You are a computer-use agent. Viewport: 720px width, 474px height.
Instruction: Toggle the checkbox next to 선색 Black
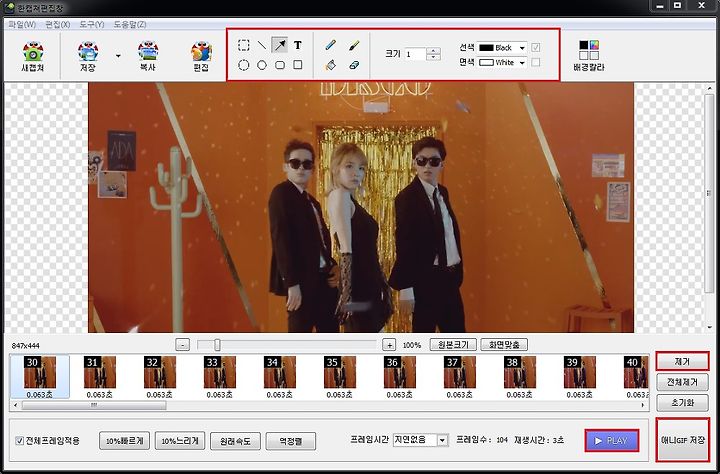pyautogui.click(x=535, y=47)
